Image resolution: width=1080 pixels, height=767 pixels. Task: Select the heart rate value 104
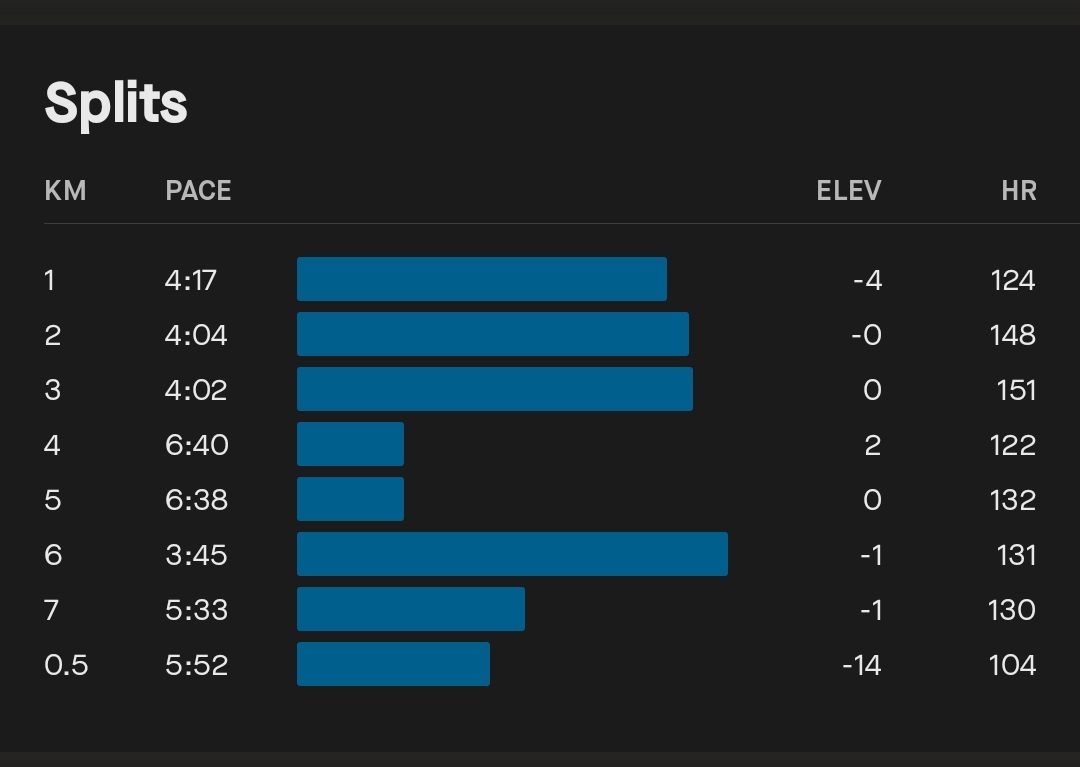pos(1013,665)
